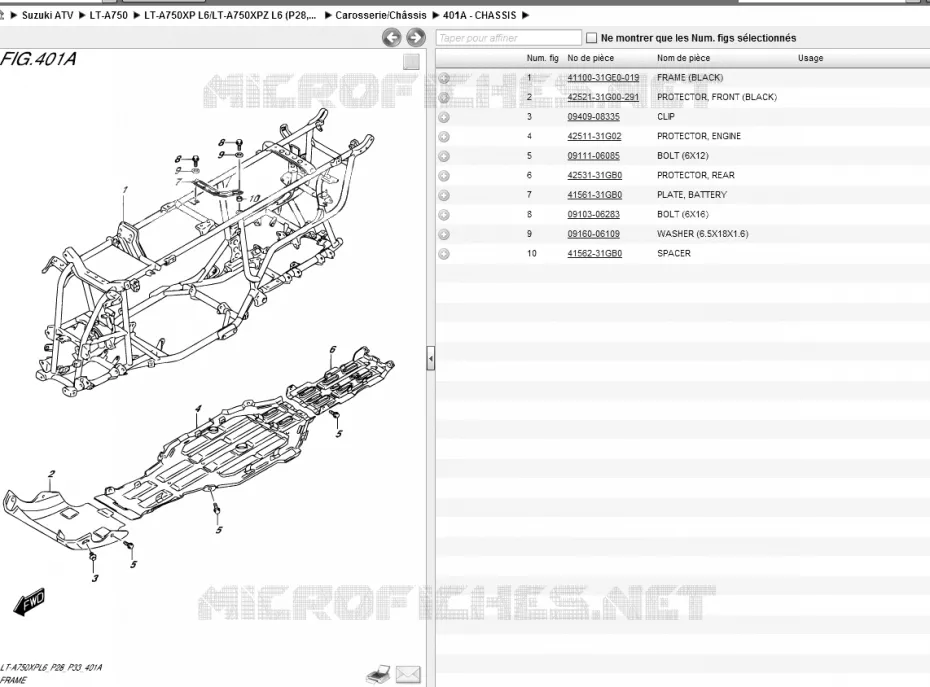Click the square icon at diagram top-right
Viewport: 930px width, 687px height.
click(x=411, y=62)
